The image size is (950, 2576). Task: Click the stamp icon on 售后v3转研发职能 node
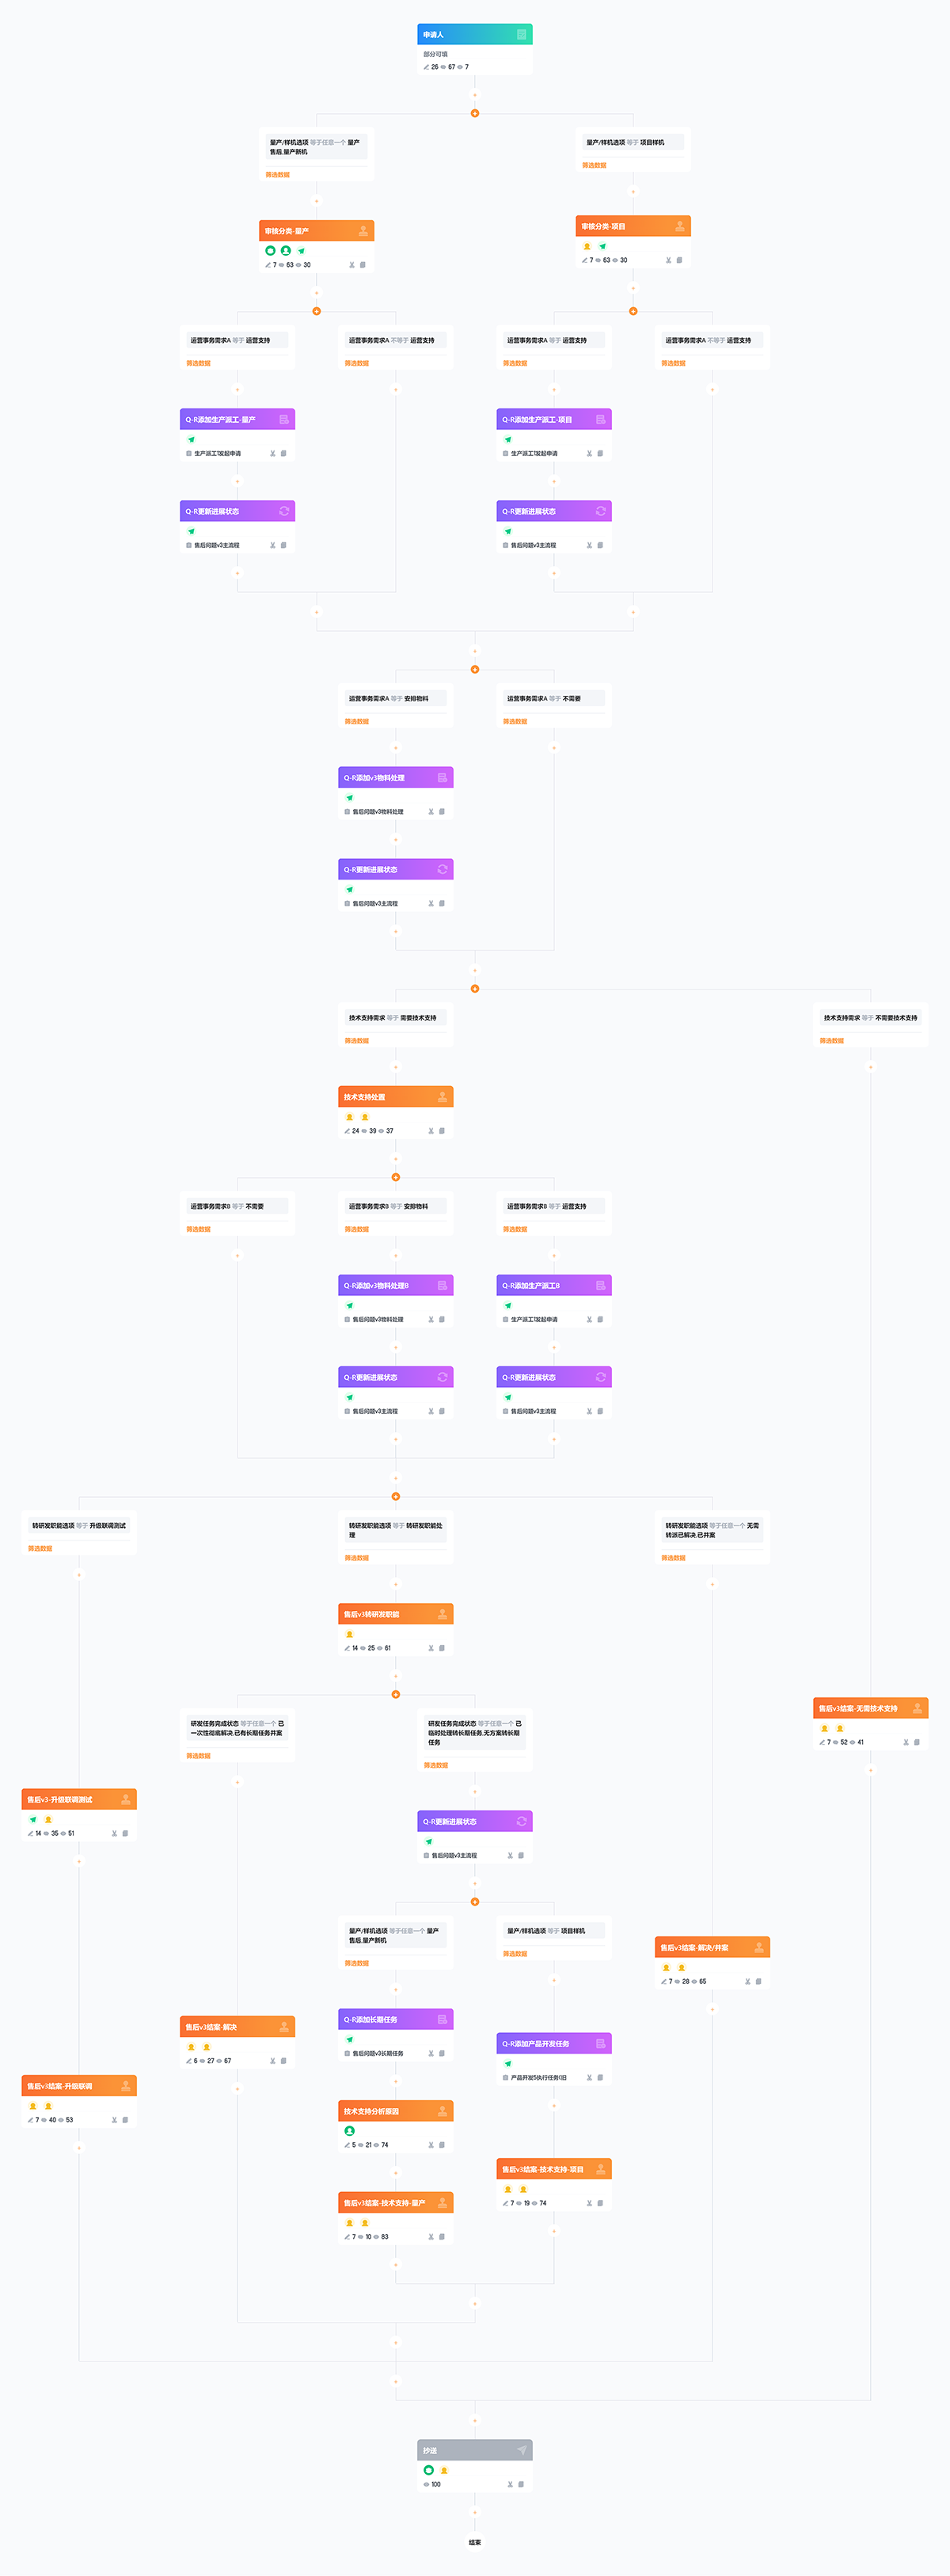click(x=442, y=1614)
